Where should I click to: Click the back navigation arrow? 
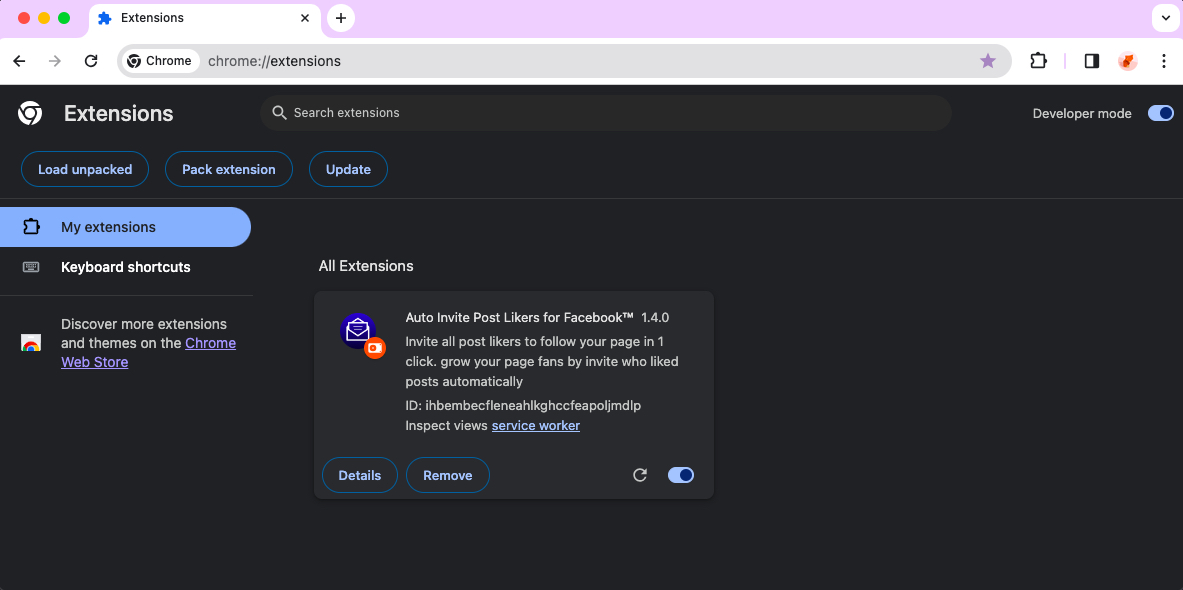click(19, 61)
